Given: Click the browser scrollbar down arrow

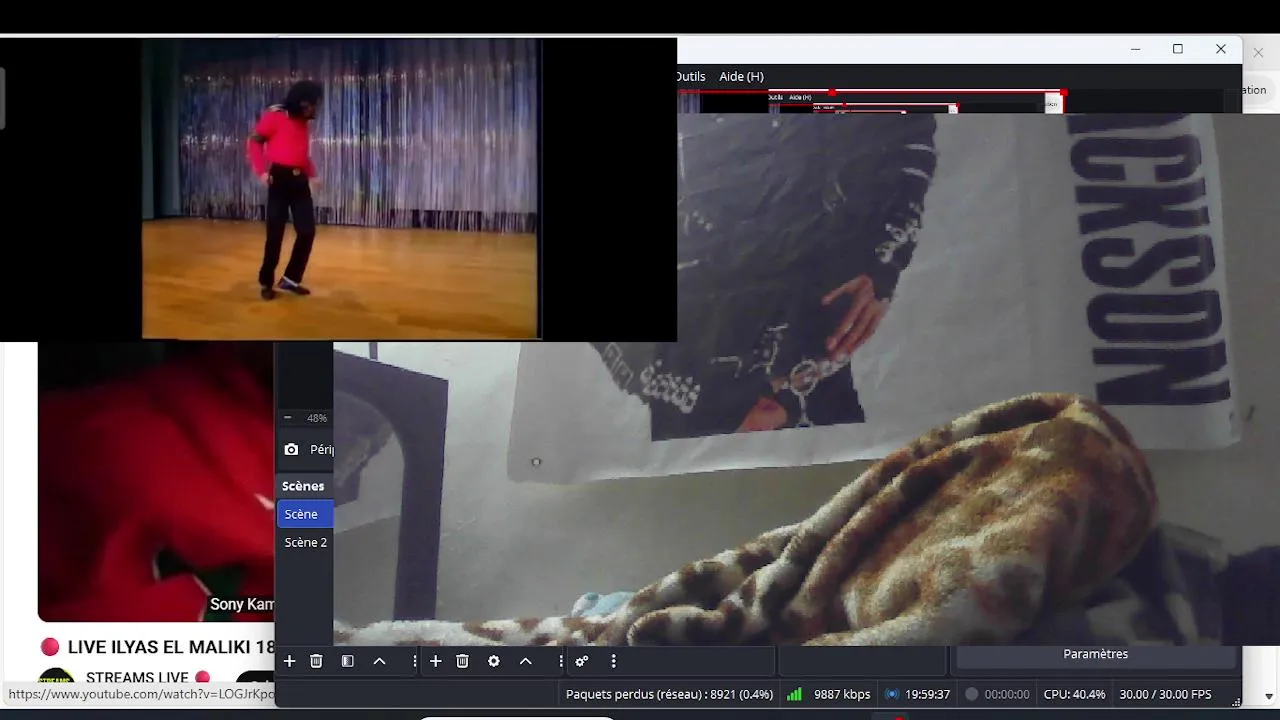Looking at the screenshot, I should click(1269, 696).
